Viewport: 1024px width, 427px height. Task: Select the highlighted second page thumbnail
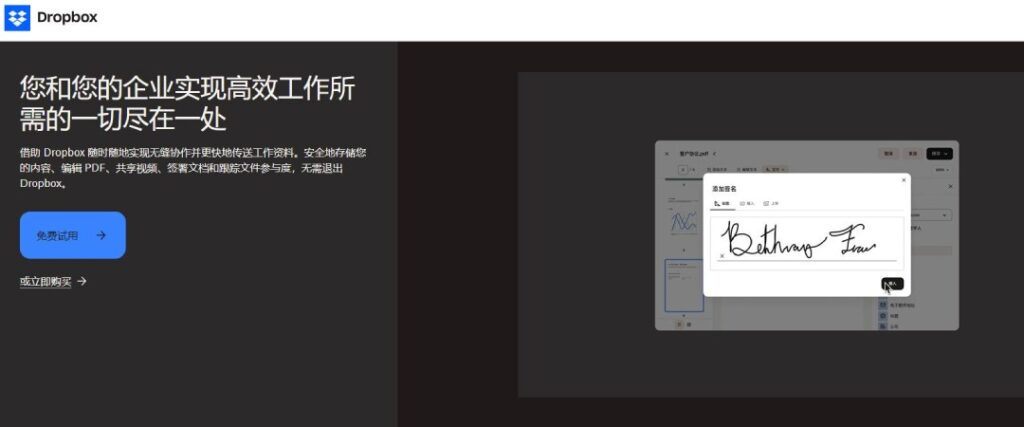click(x=683, y=284)
